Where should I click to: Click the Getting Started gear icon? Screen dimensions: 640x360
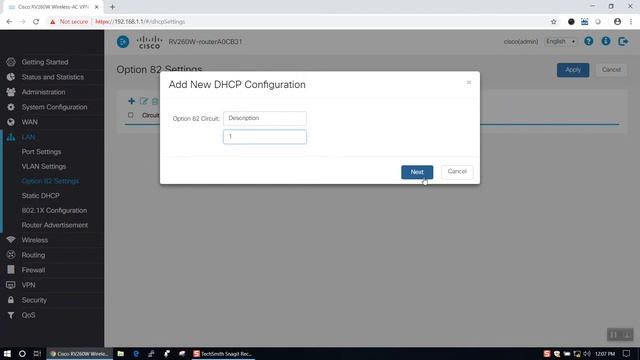11,62
